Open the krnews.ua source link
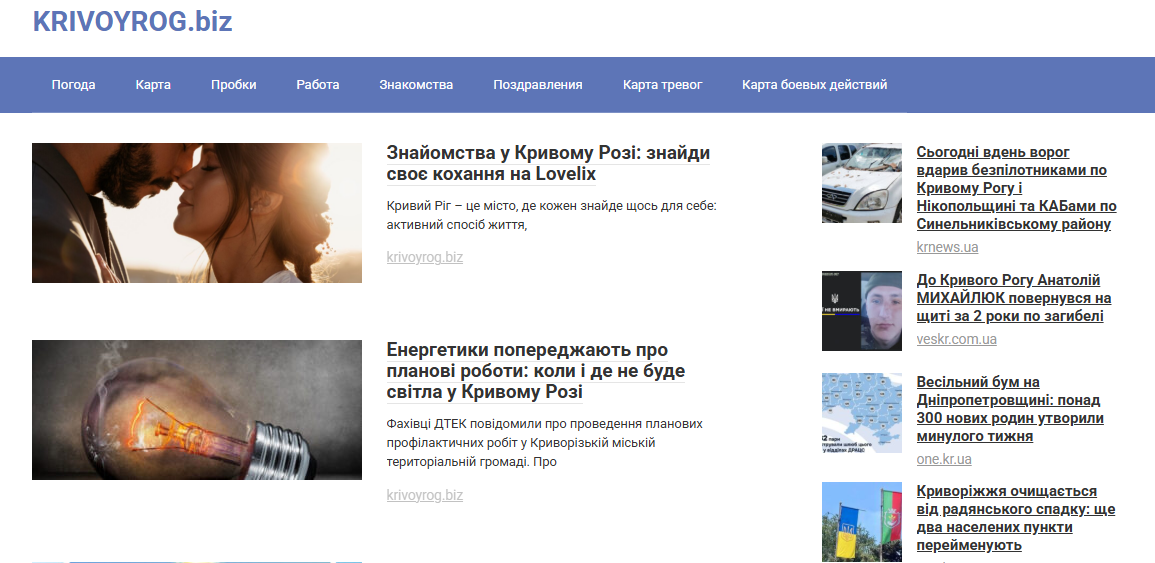 [947, 247]
